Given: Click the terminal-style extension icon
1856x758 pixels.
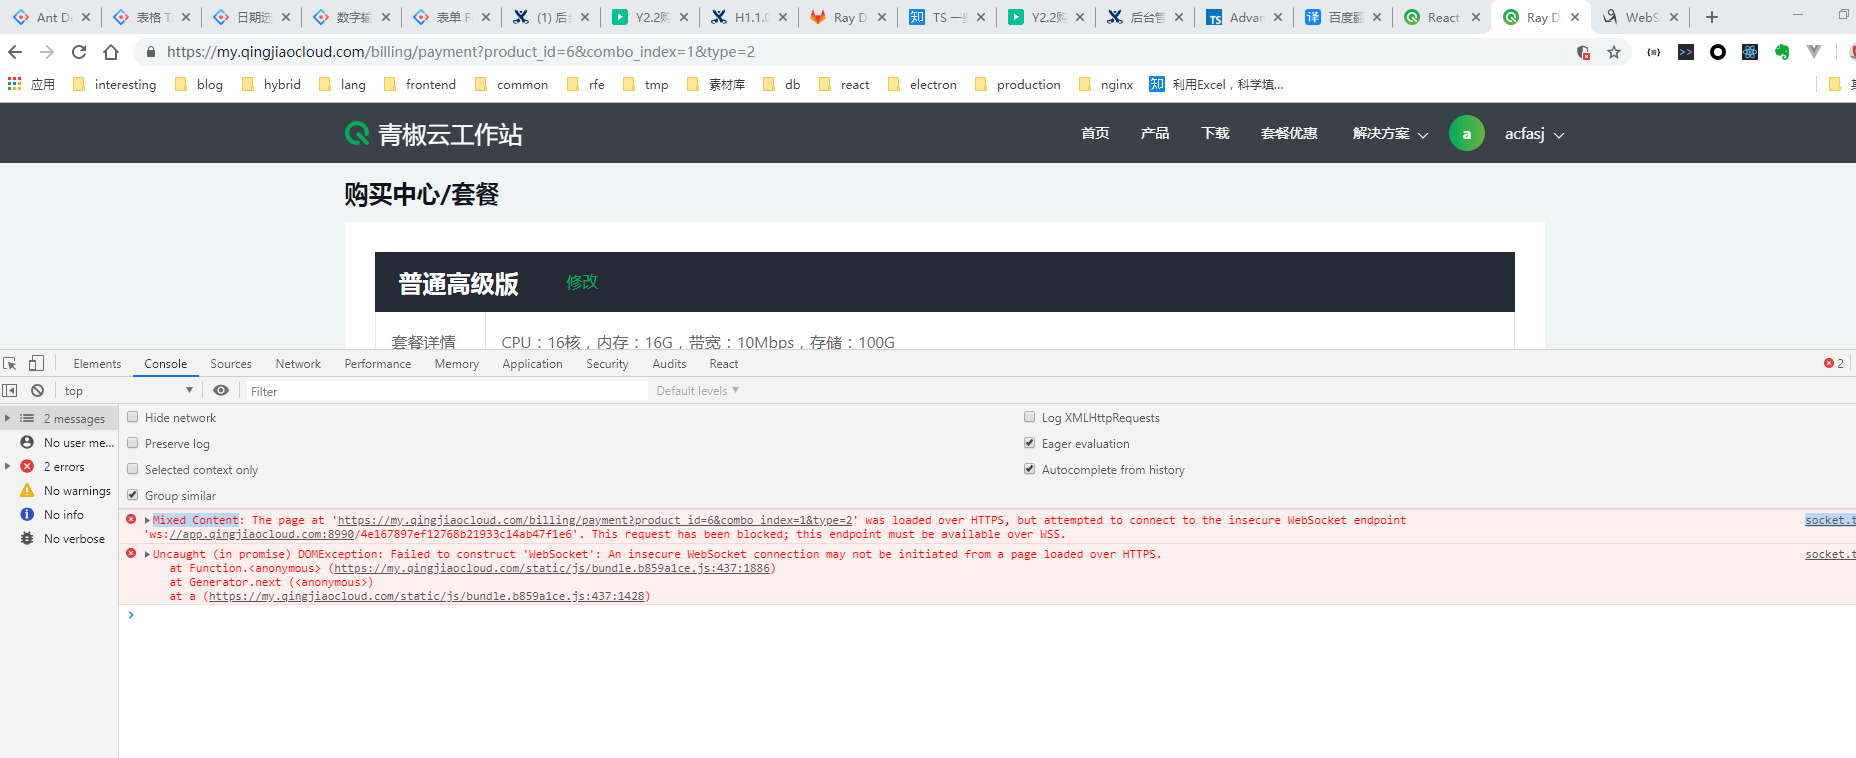Looking at the screenshot, I should click(x=1686, y=52).
